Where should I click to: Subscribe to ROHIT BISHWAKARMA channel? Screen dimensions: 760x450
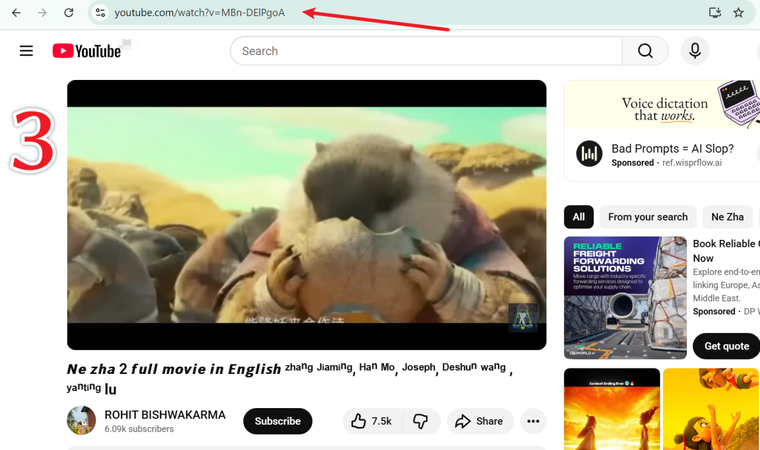(278, 421)
